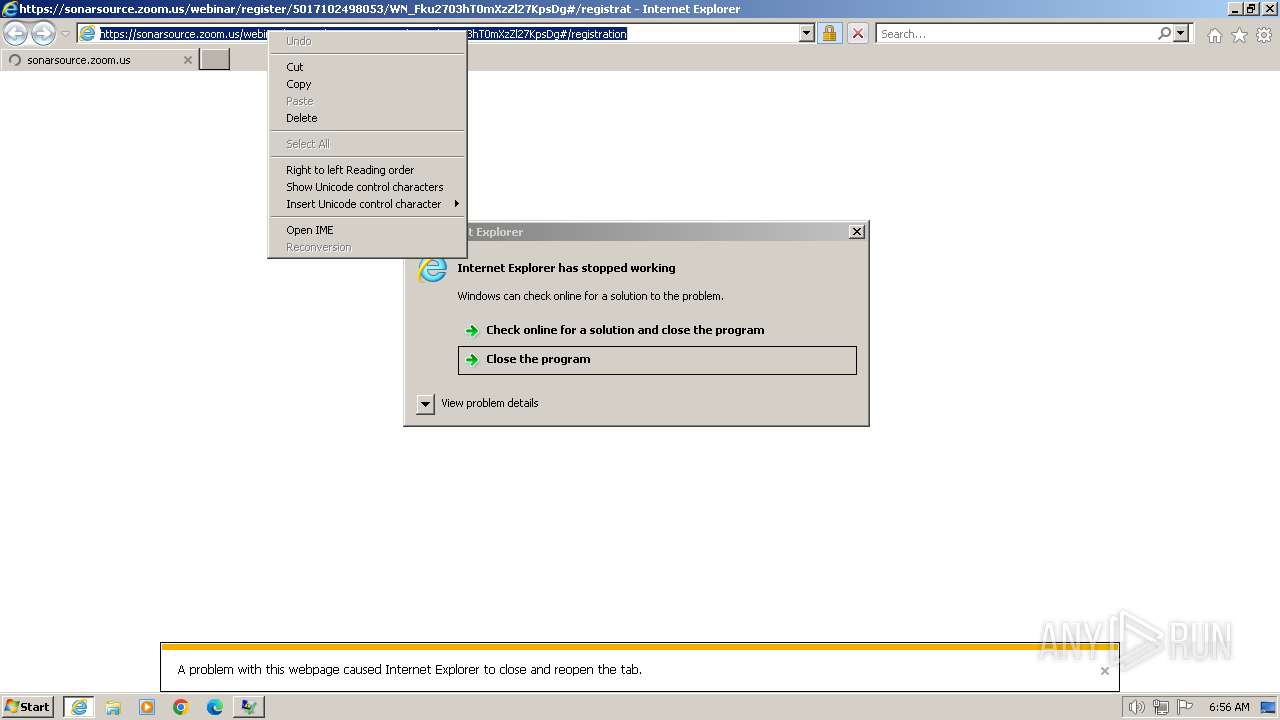1280x720 pixels.
Task: Expand View problem details arrow
Action: tap(425, 404)
